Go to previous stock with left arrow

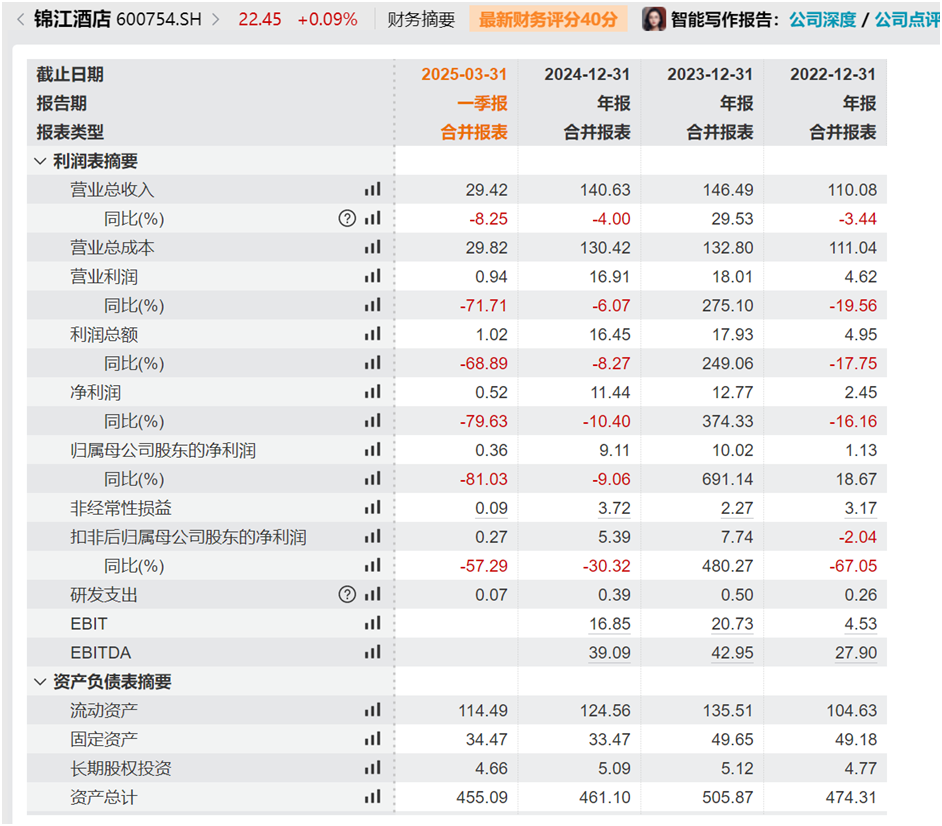pos(20,19)
